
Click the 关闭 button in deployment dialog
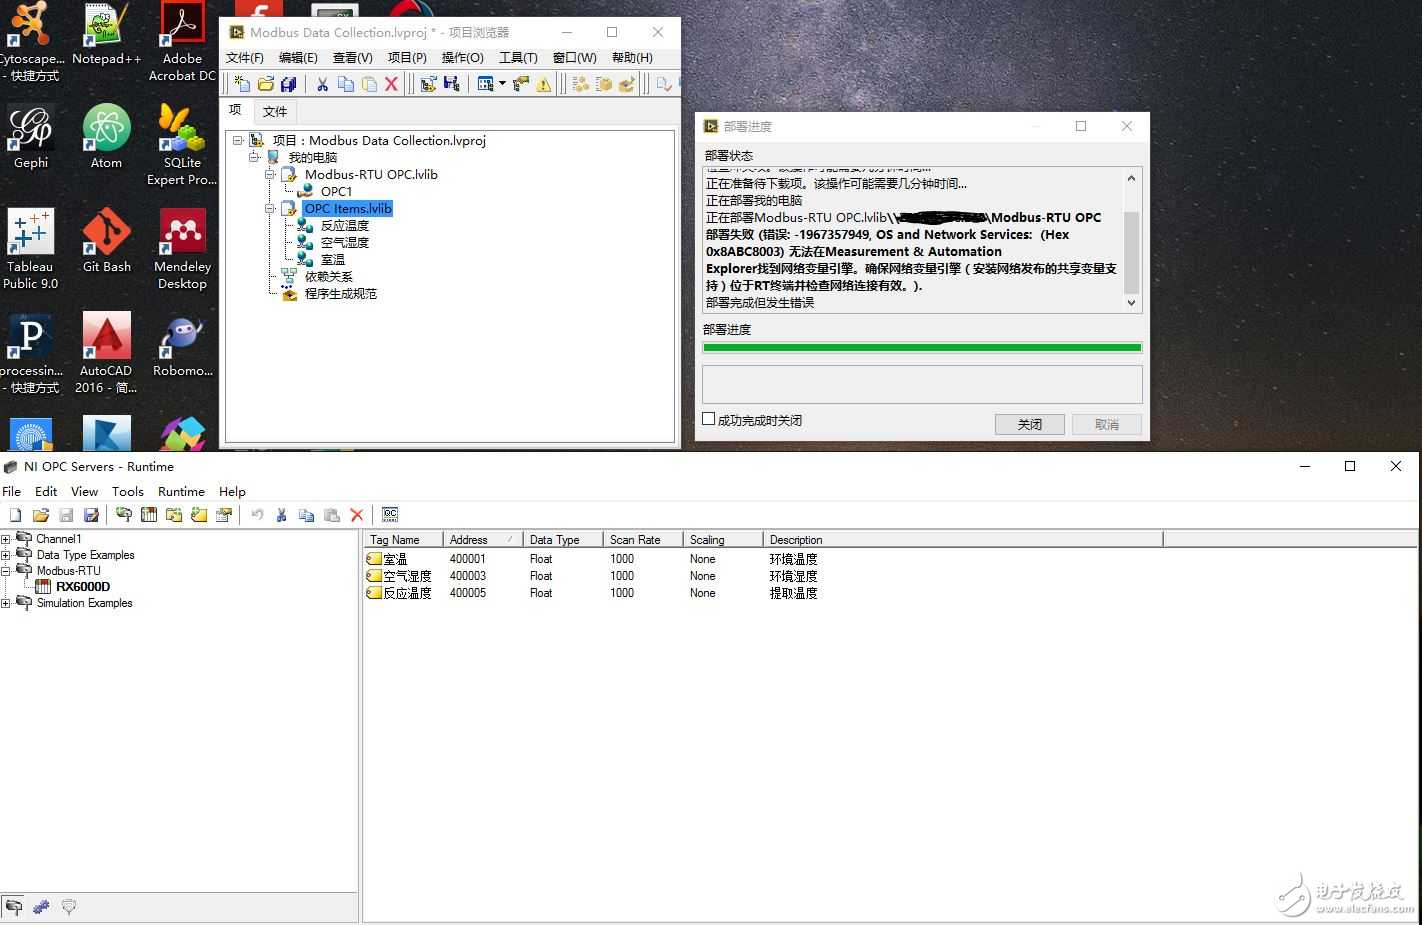(x=1029, y=424)
